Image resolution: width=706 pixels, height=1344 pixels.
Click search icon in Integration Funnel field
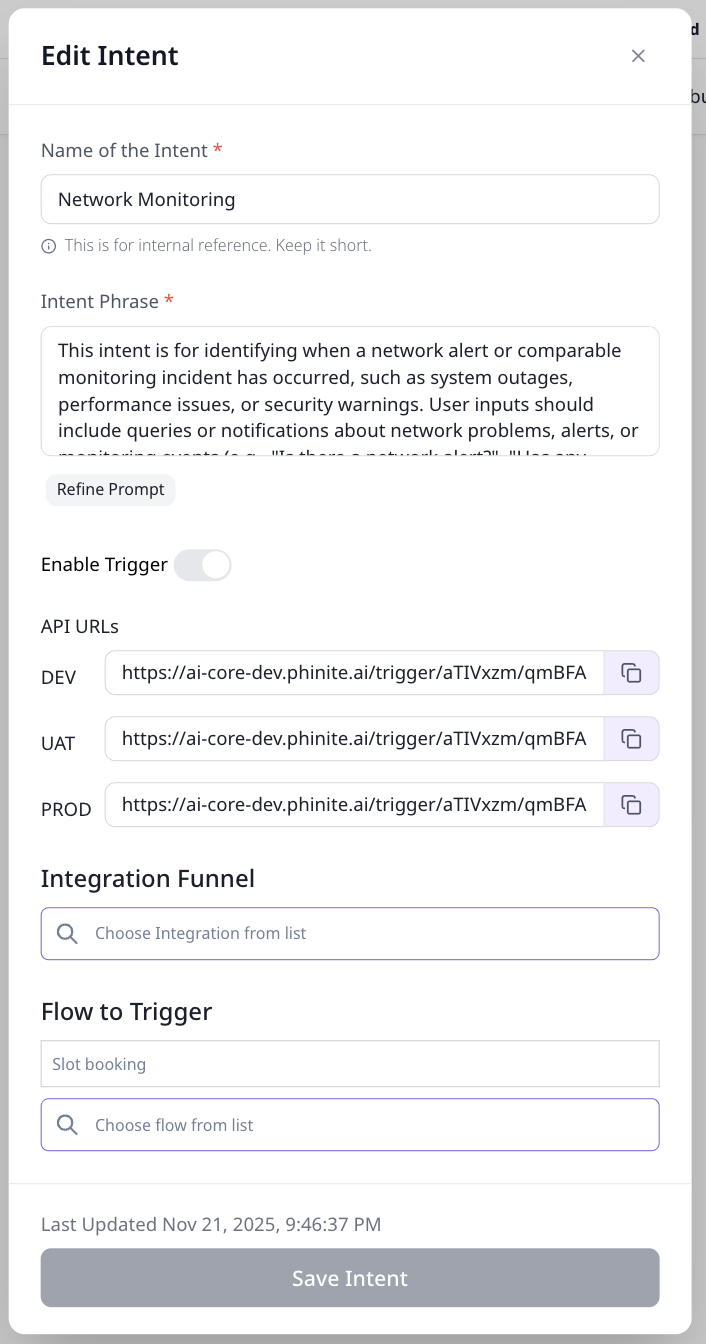67,933
